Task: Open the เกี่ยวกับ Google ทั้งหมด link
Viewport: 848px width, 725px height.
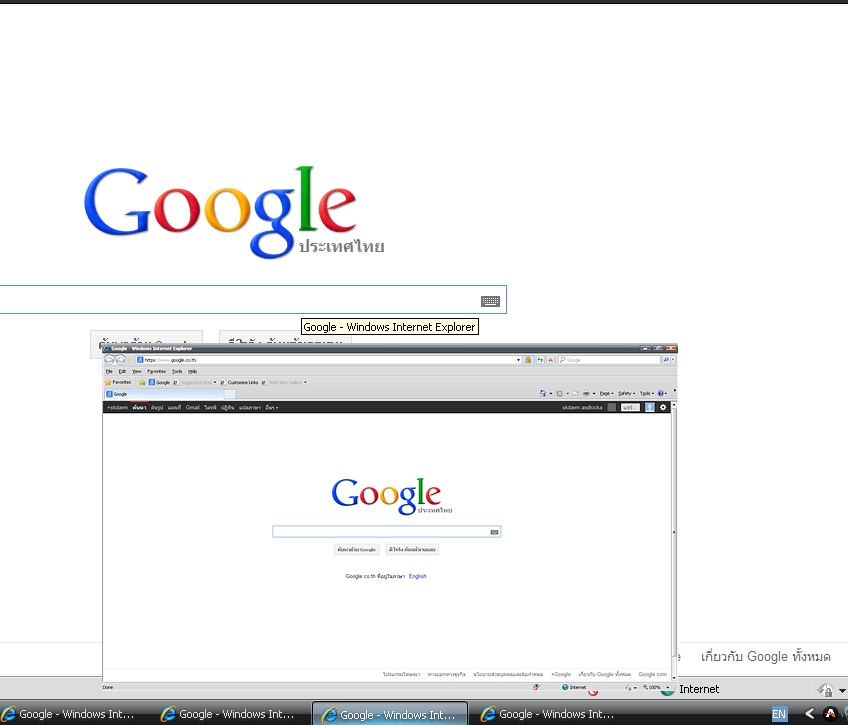Action: click(765, 656)
